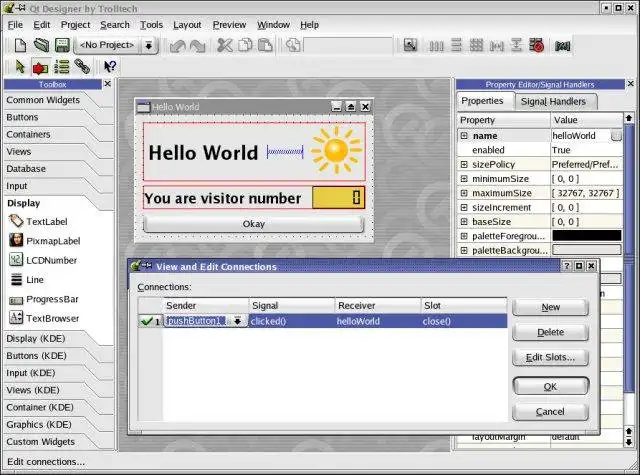Image resolution: width=640 pixels, height=475 pixels.
Task: Open the Project menu
Action: 76,25
